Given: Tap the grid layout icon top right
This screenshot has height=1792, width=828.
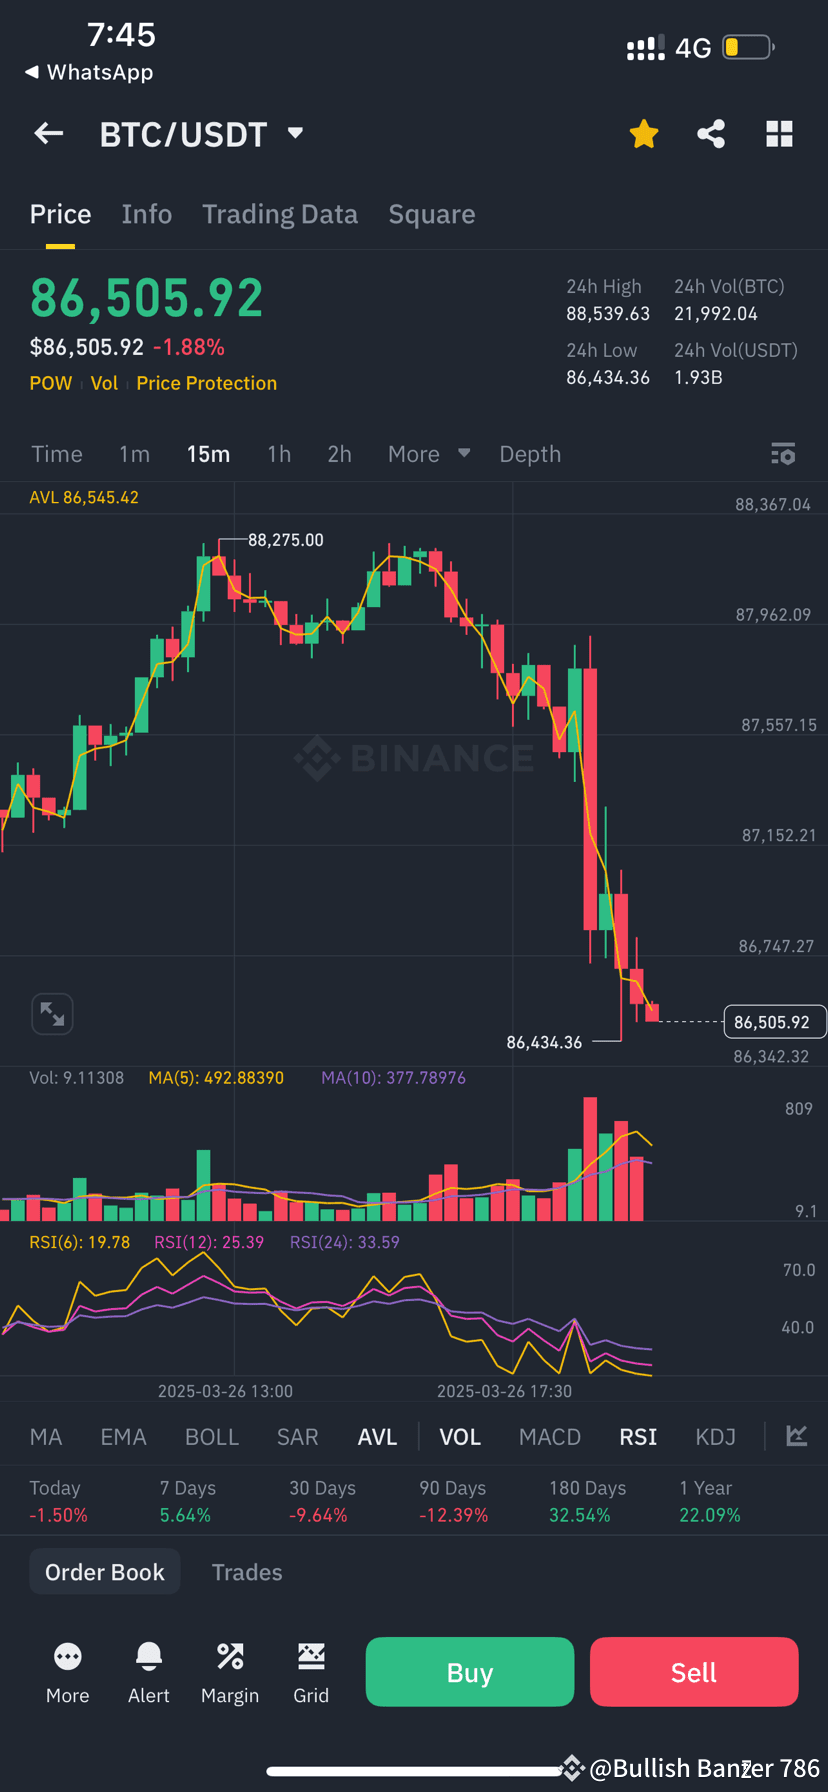Looking at the screenshot, I should [x=779, y=133].
